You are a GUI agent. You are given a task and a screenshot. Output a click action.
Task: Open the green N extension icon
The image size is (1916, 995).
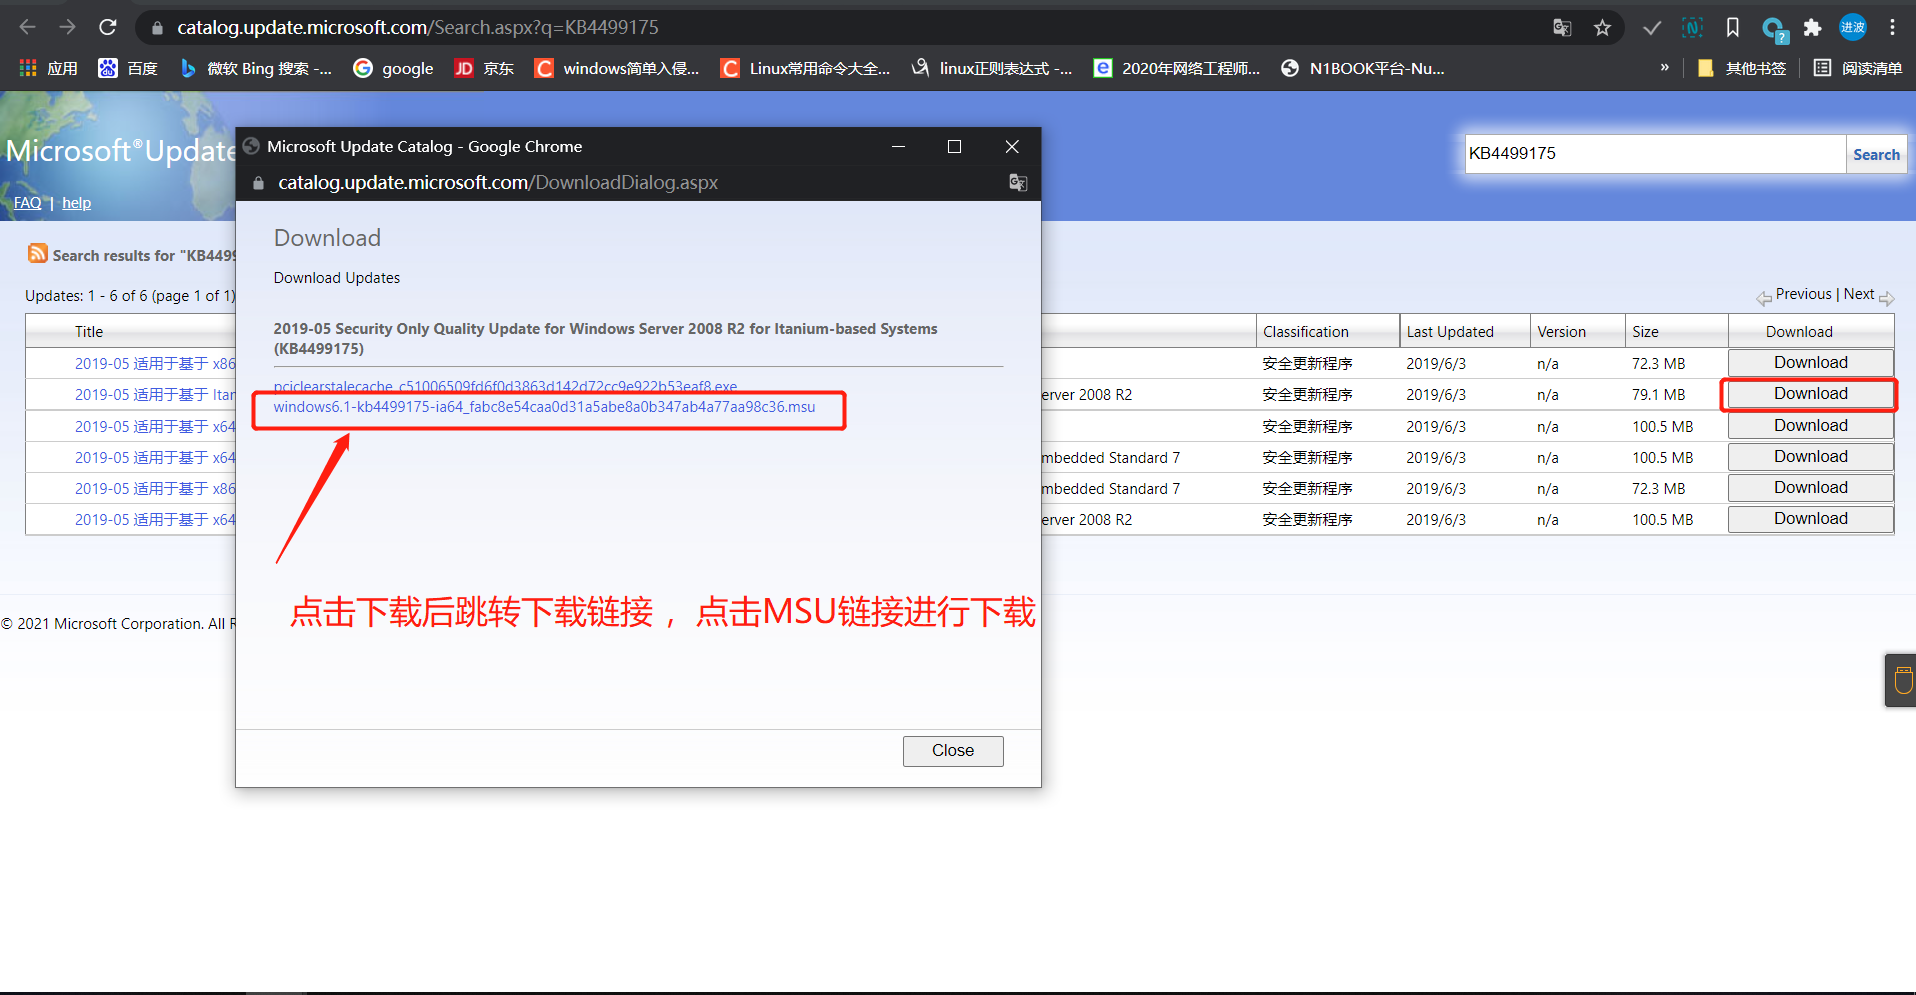1692,28
